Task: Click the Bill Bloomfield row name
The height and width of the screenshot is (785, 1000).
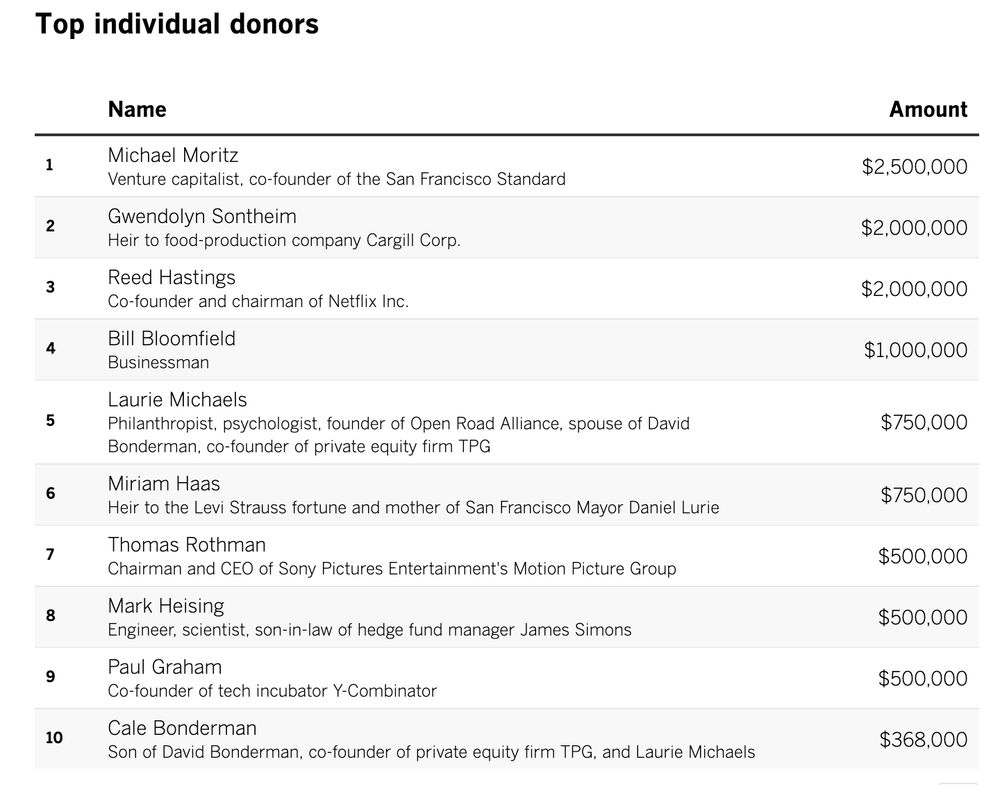Action: point(172,338)
